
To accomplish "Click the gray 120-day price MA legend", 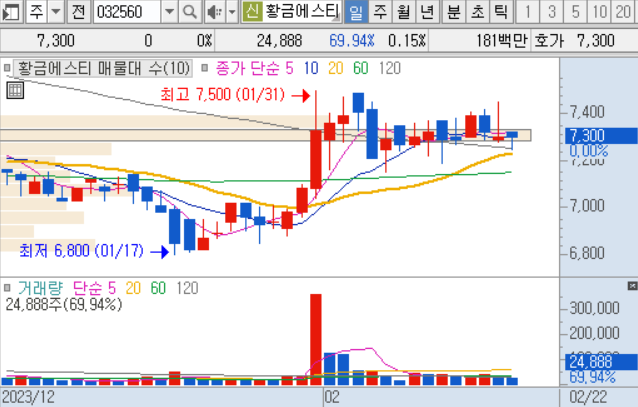I will click(x=390, y=68).
